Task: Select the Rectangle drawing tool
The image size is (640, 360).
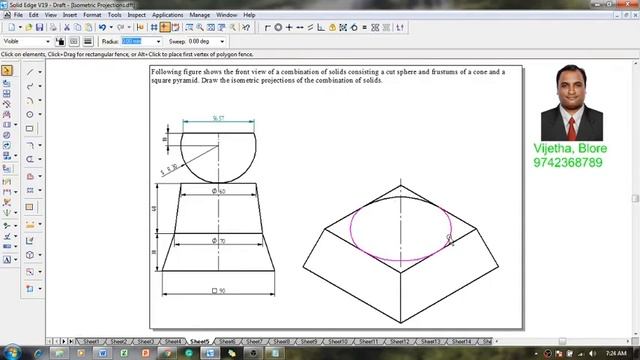Action: (30, 129)
